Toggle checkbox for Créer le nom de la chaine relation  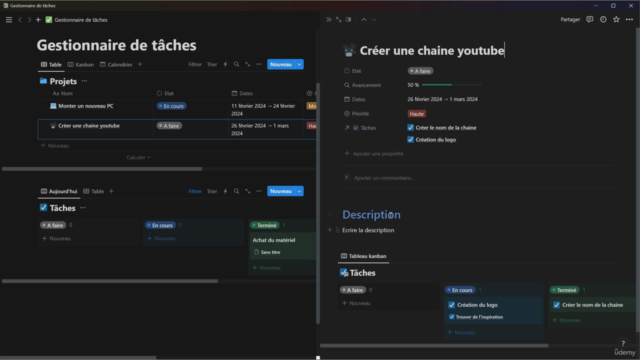411,127
